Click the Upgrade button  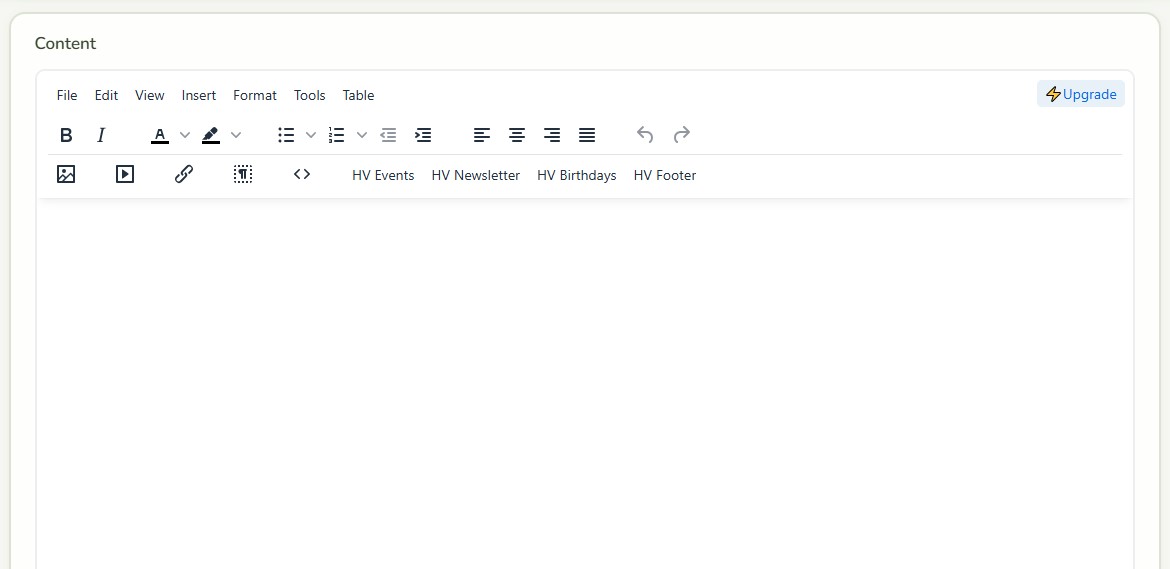1080,95
